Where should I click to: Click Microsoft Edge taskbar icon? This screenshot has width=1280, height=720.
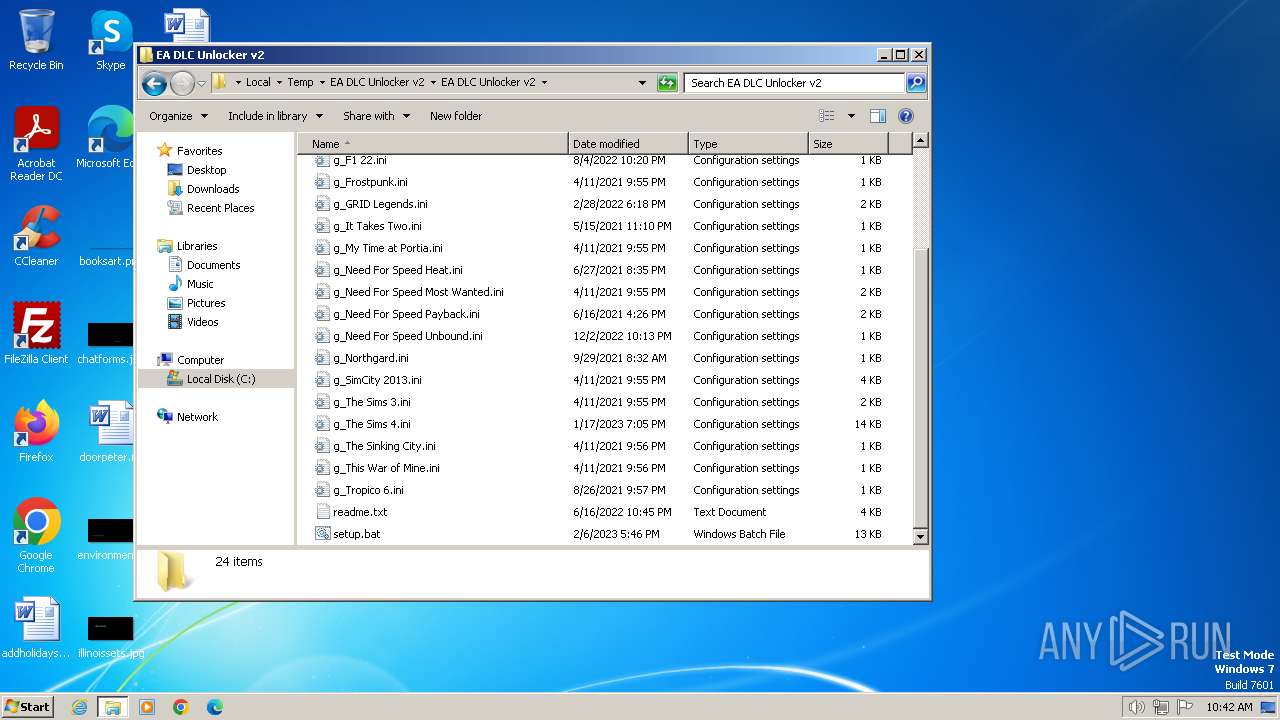point(215,707)
